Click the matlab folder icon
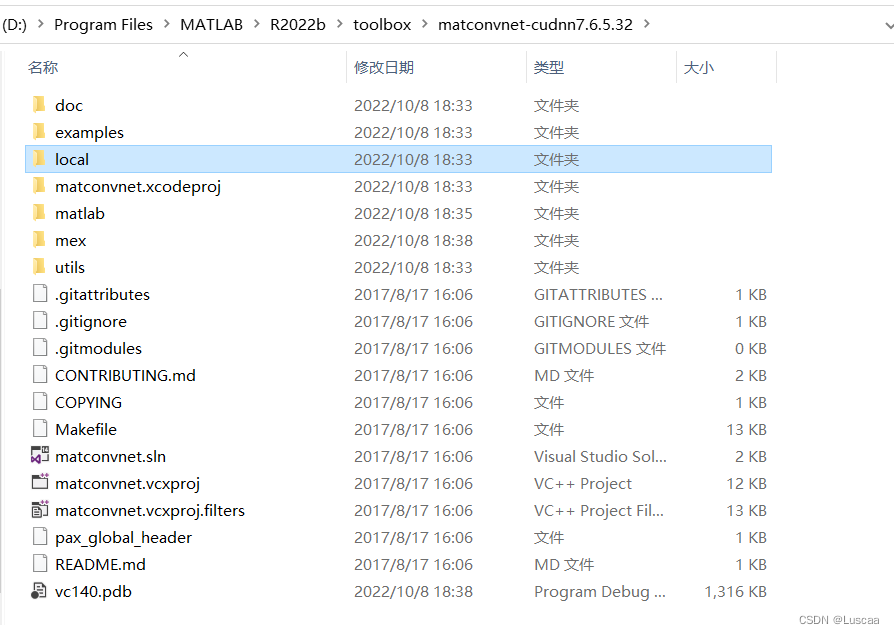Screen dimensions: 894x634 click(39, 213)
